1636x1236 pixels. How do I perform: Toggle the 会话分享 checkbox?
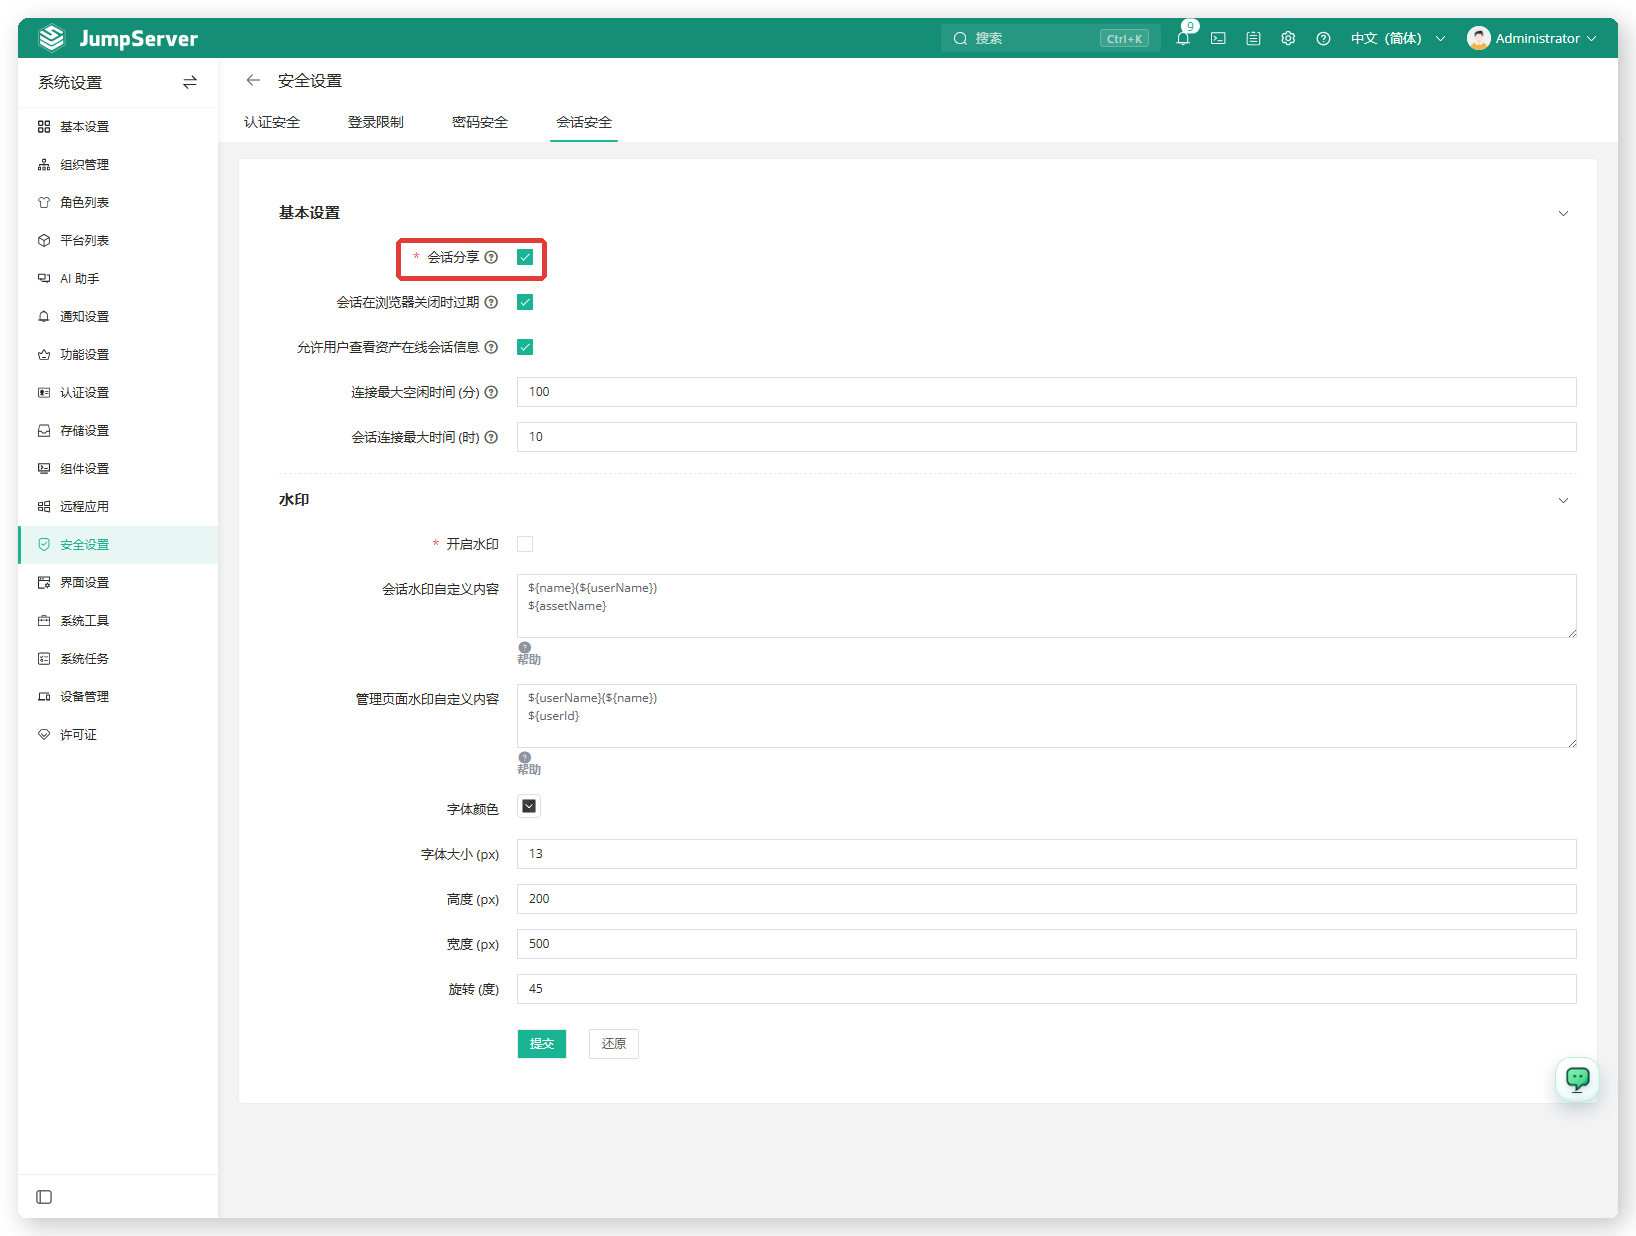525,257
